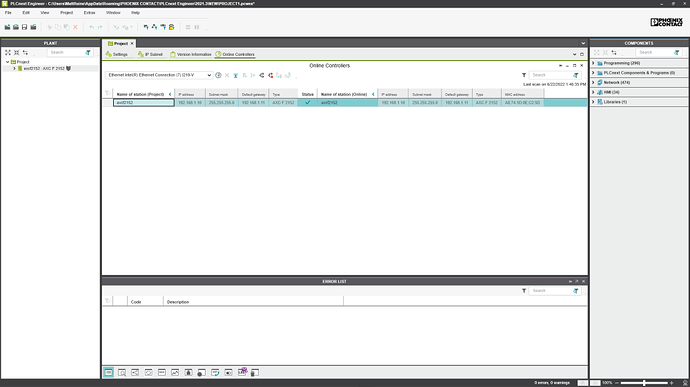Click the Undo arrow in main toolbar

92,27
